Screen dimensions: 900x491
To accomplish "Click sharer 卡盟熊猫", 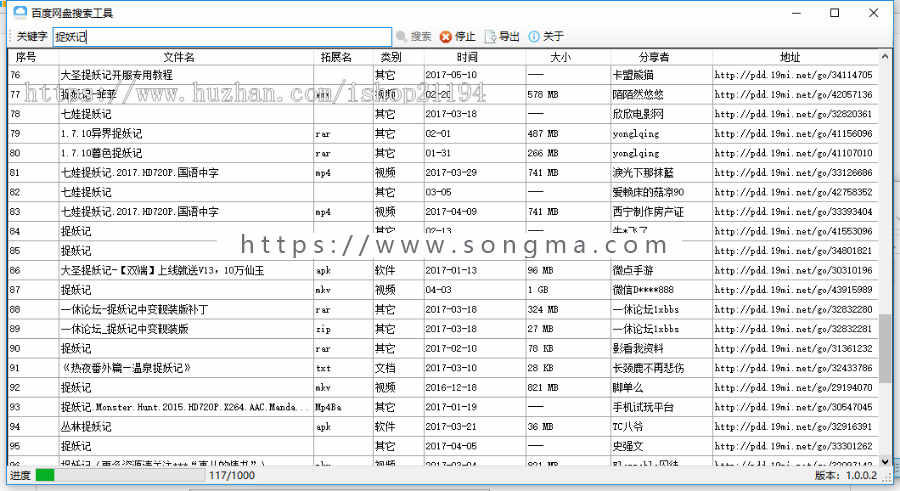I will pyautogui.click(x=633, y=75).
